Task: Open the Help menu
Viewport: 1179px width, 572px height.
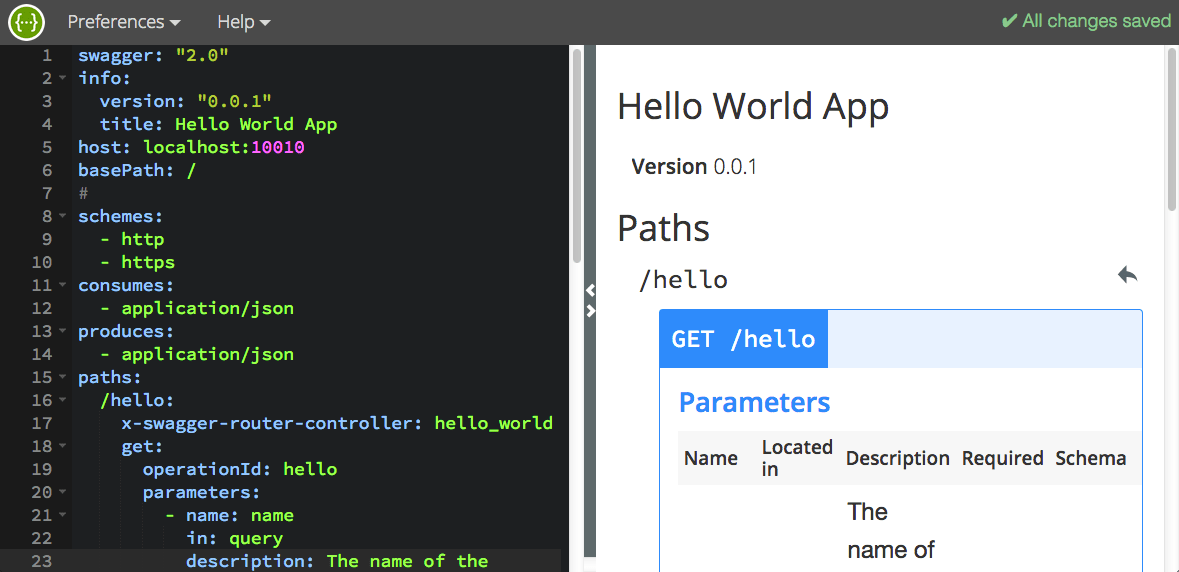Action: point(244,23)
